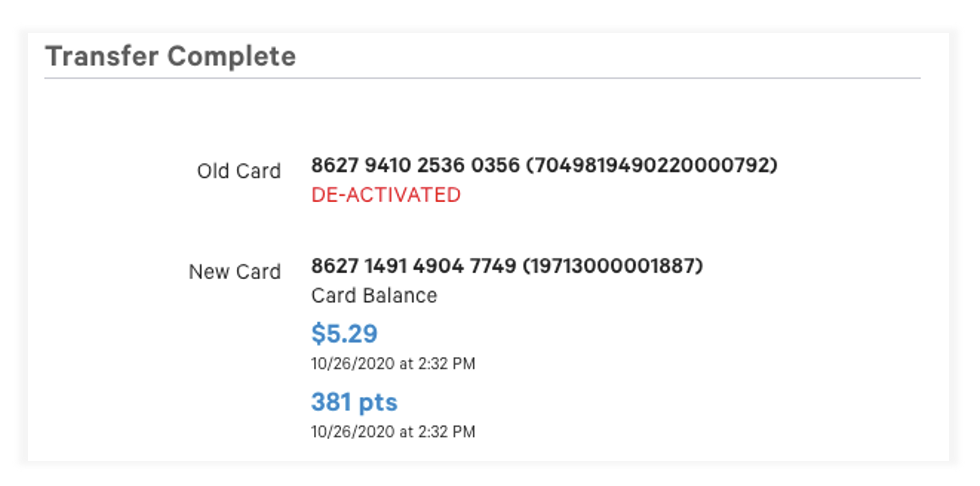Open the $5.29 balance amount

point(344,333)
